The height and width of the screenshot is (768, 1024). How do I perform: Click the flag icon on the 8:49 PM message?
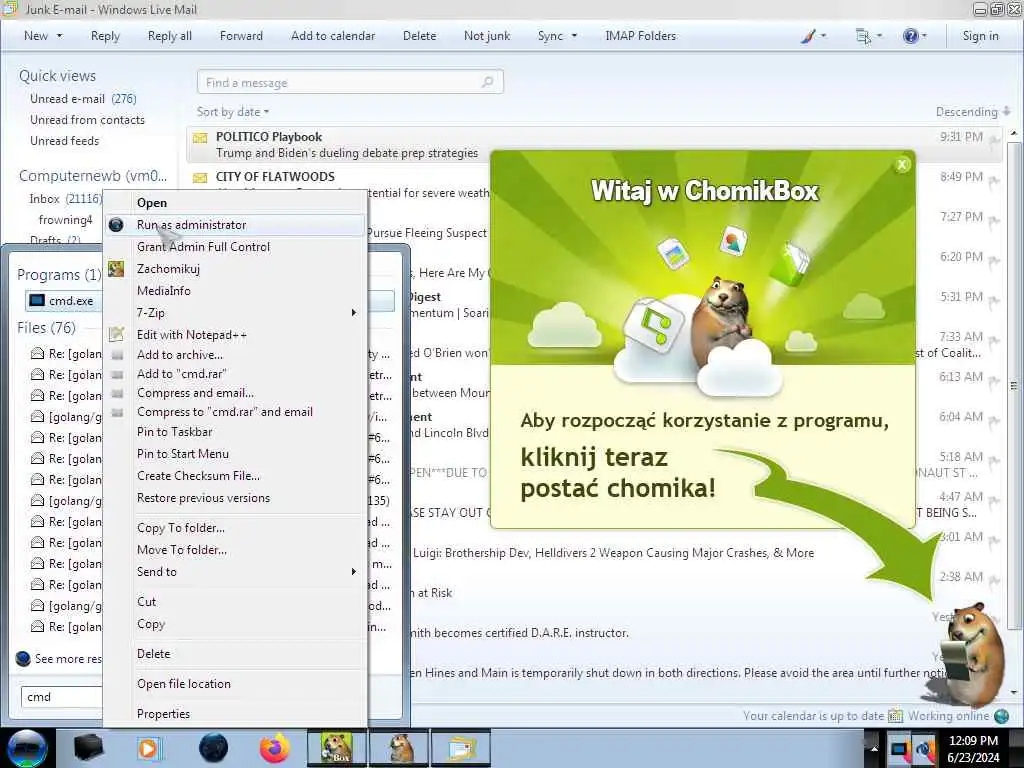995,182
